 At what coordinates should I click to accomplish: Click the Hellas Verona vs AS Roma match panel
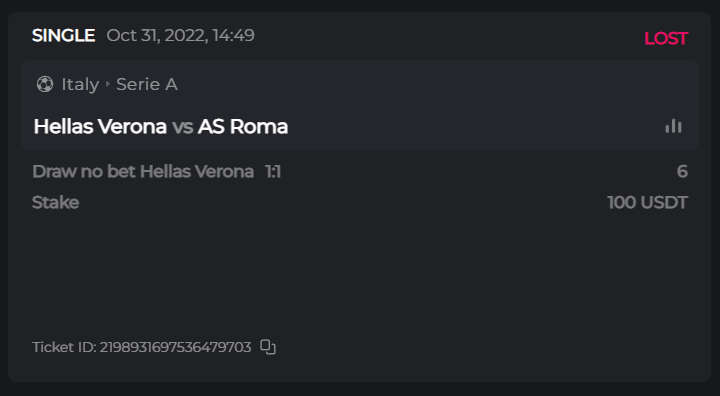360,105
